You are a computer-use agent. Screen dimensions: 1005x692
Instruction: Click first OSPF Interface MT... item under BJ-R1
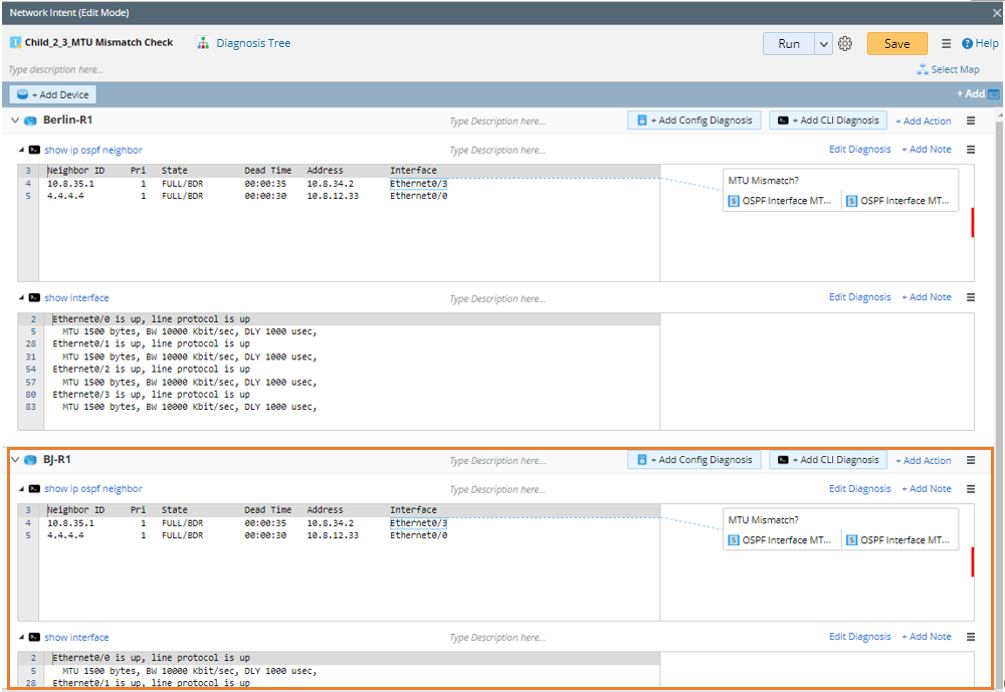[780, 540]
